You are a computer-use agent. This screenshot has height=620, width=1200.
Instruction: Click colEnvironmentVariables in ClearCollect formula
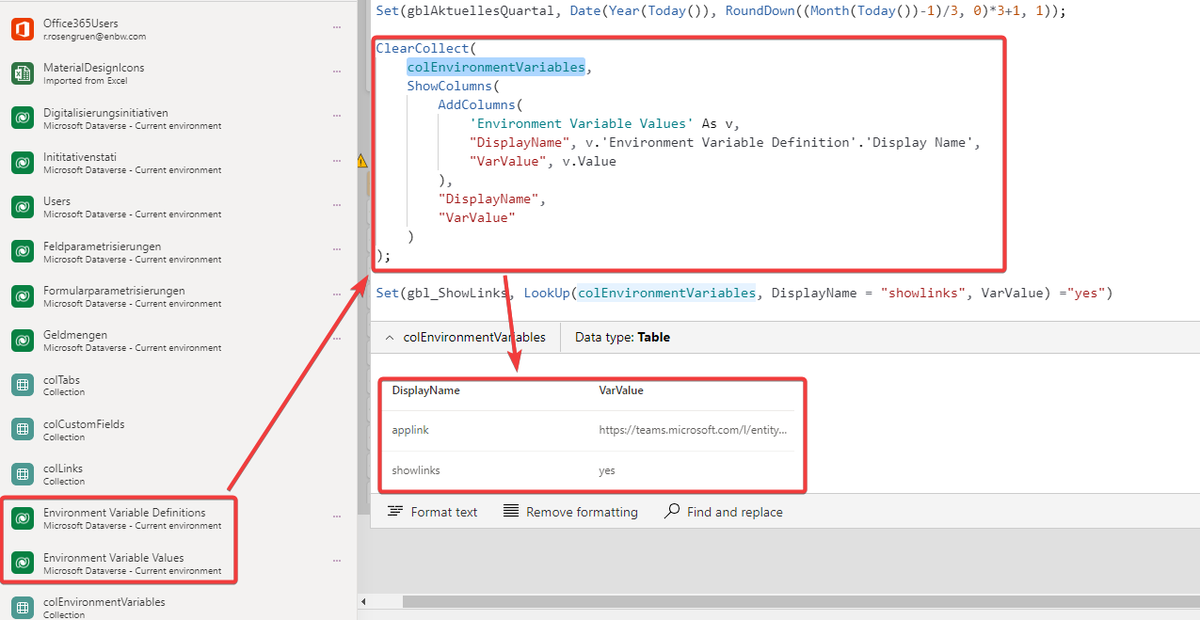[496, 67]
